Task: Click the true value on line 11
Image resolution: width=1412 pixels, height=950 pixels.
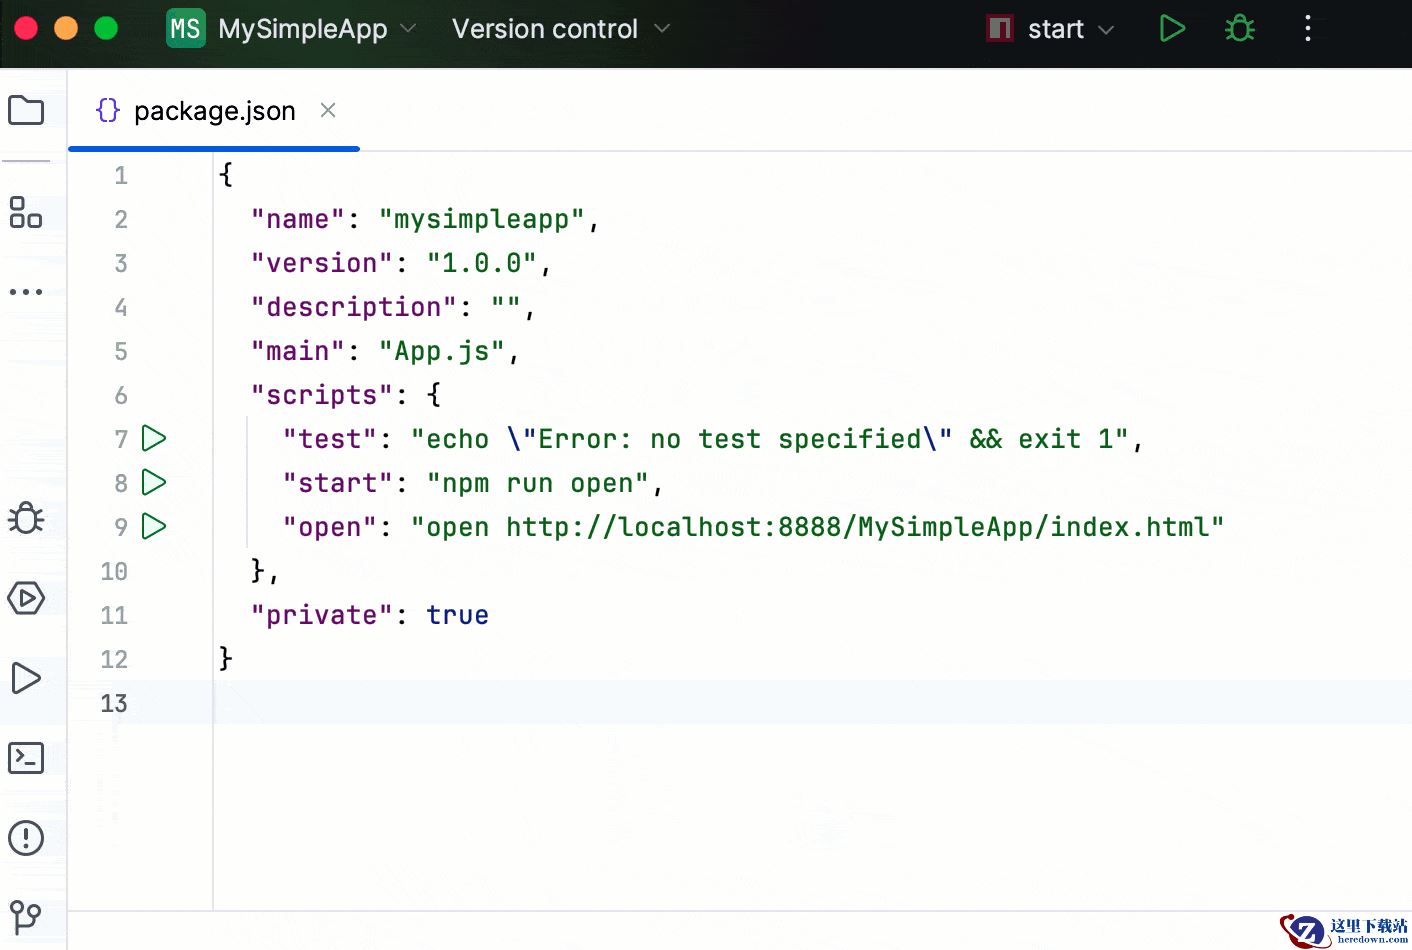Action: tap(458, 615)
